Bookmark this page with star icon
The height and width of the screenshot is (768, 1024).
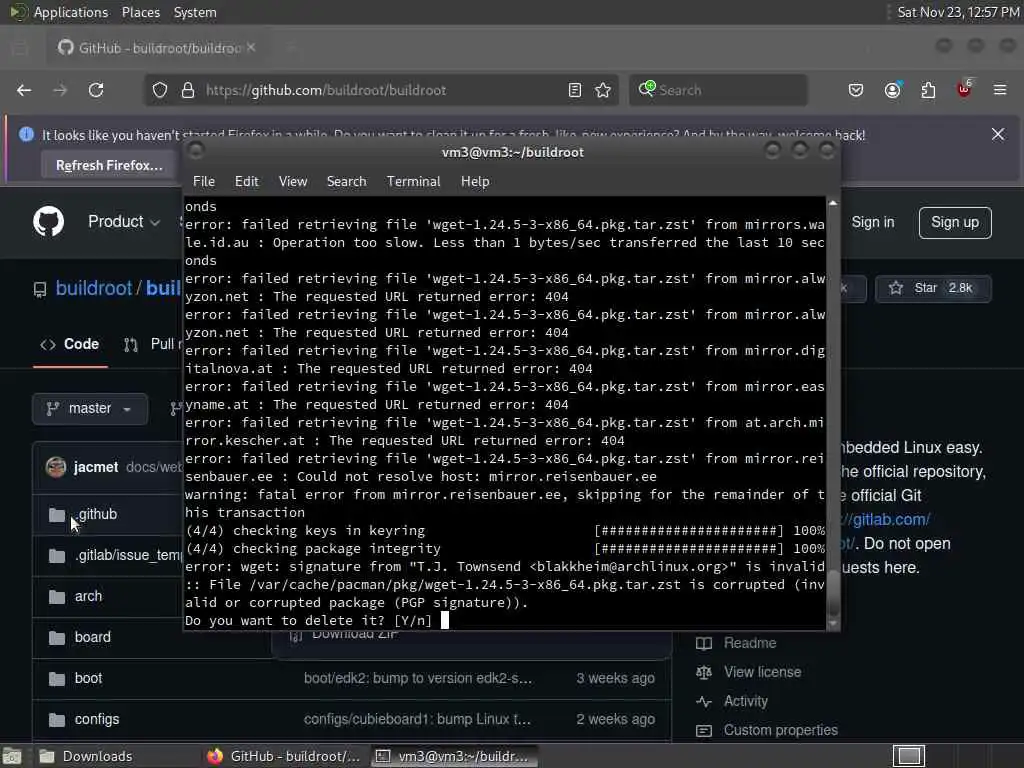click(x=603, y=90)
